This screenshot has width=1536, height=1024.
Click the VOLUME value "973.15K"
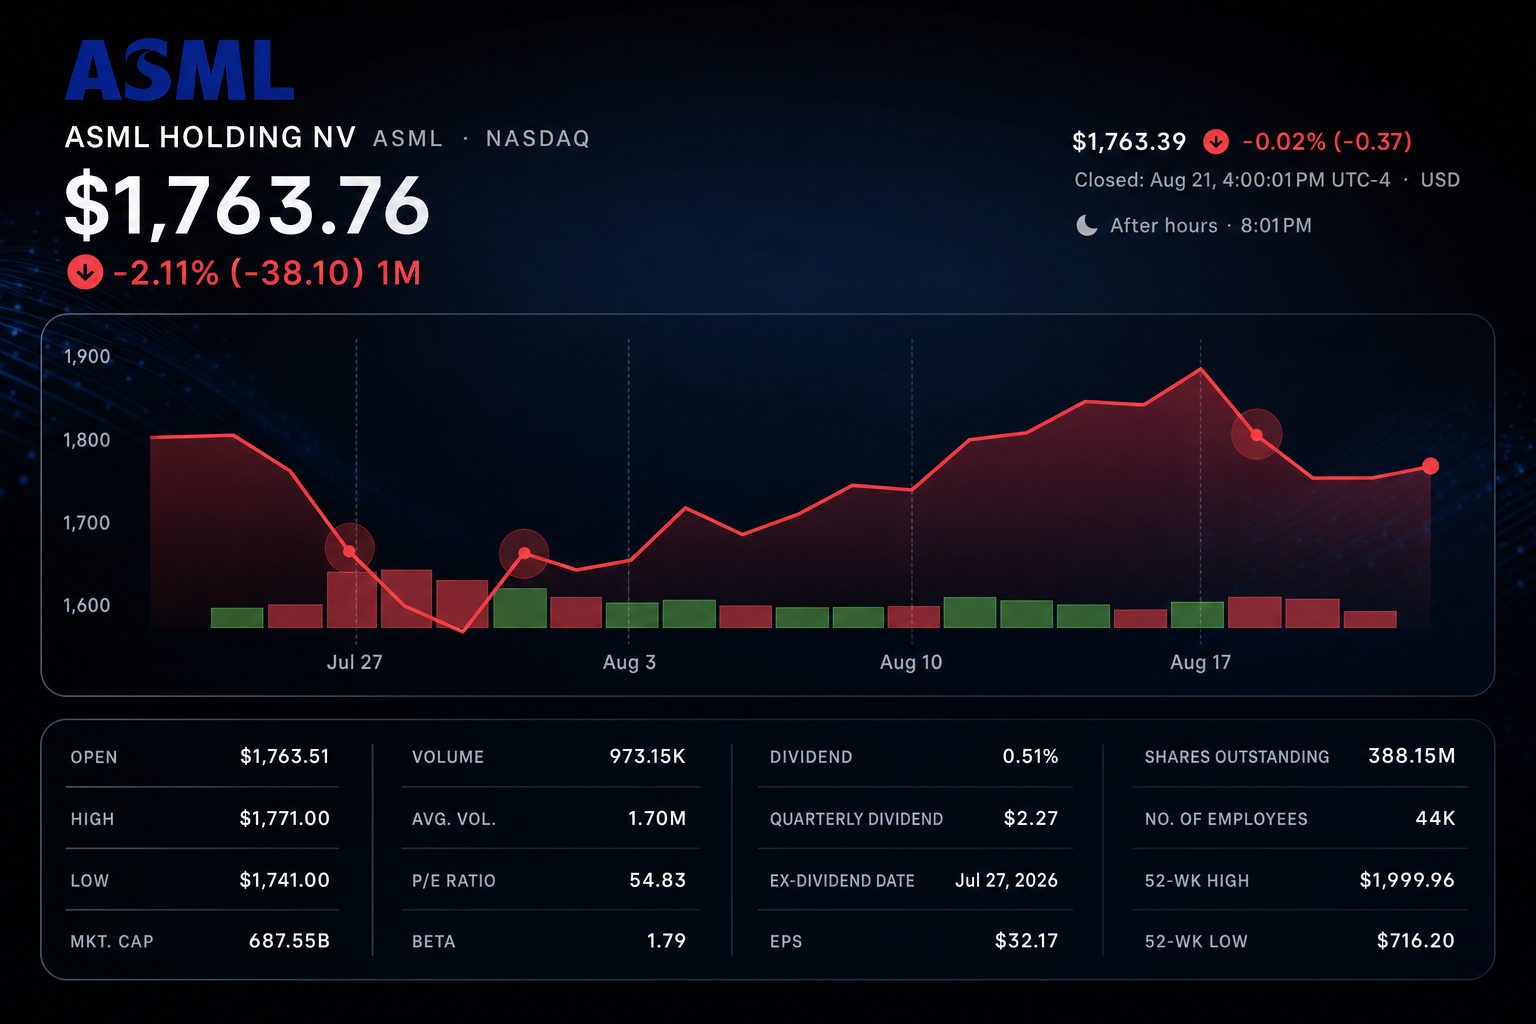(x=648, y=757)
